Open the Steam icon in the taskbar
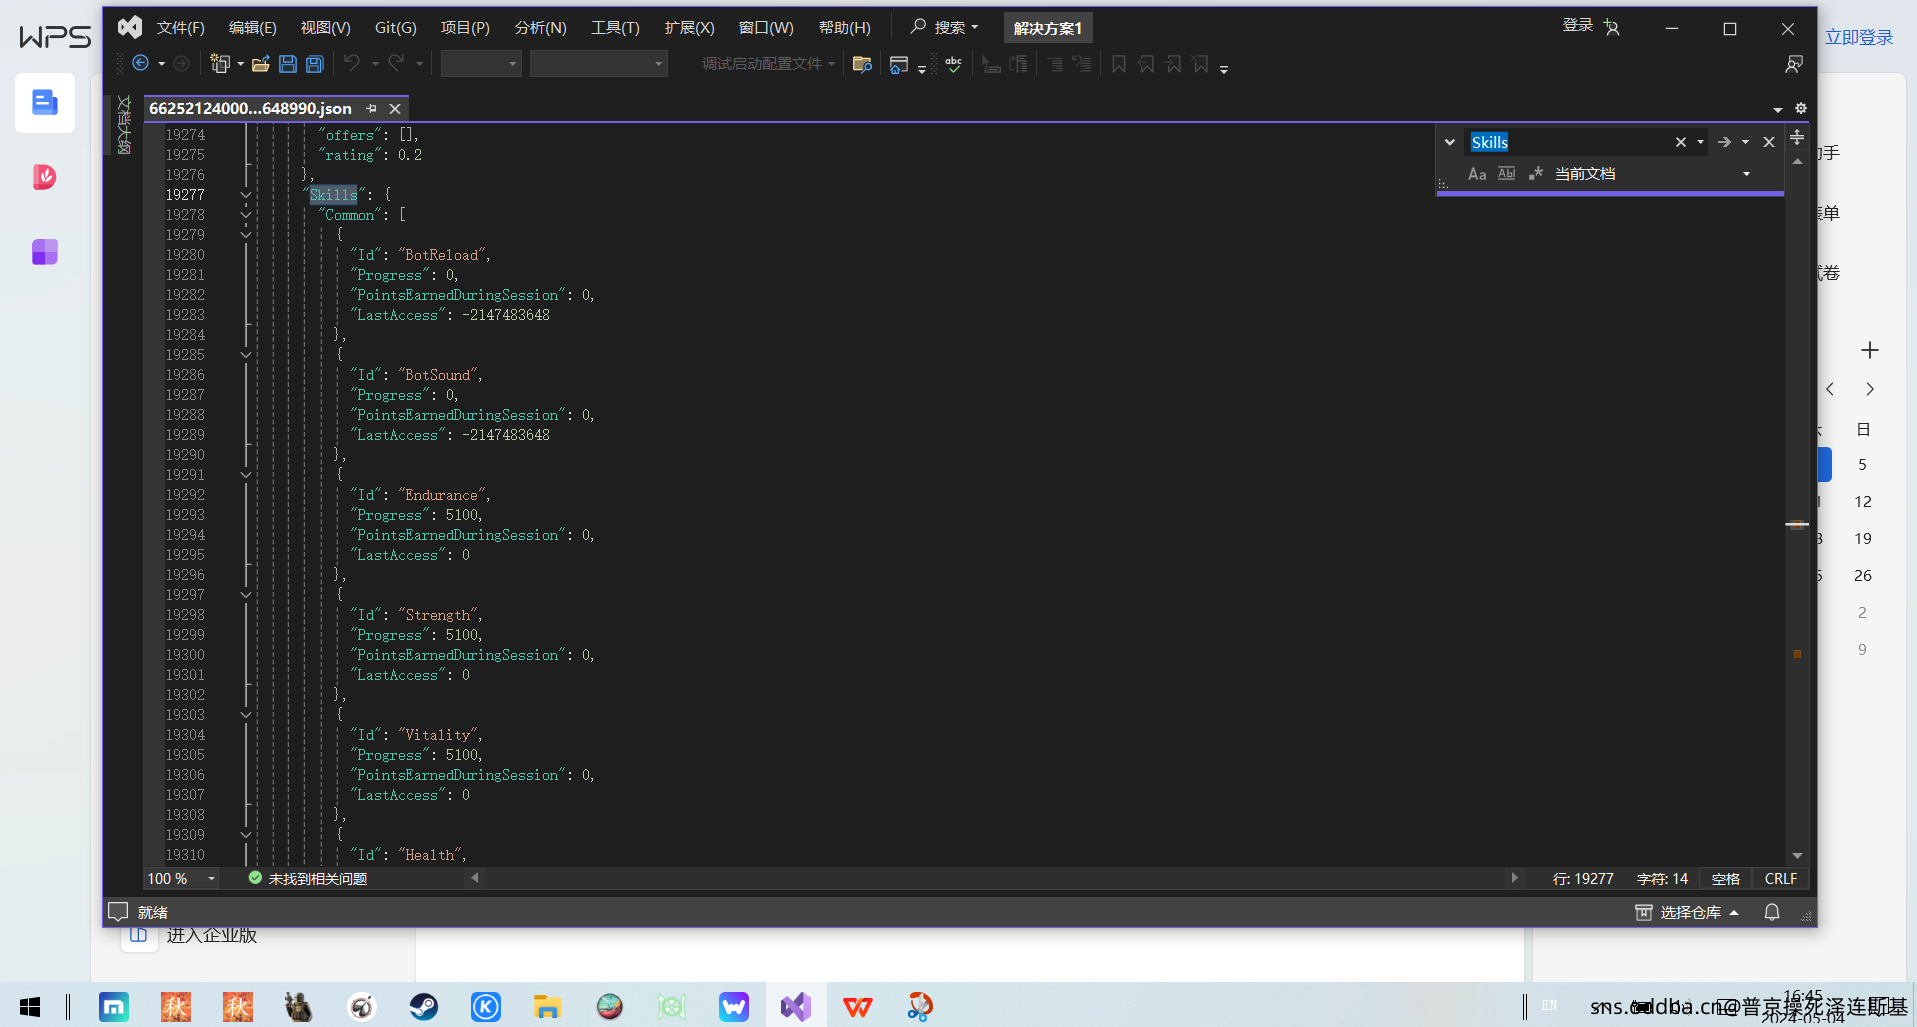 (x=423, y=1006)
